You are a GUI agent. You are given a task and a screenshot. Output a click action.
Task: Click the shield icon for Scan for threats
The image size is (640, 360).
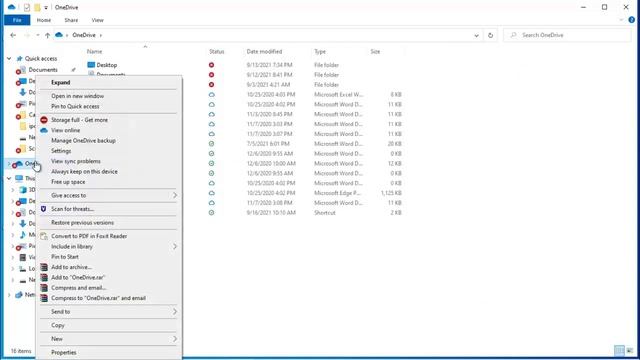click(x=44, y=209)
